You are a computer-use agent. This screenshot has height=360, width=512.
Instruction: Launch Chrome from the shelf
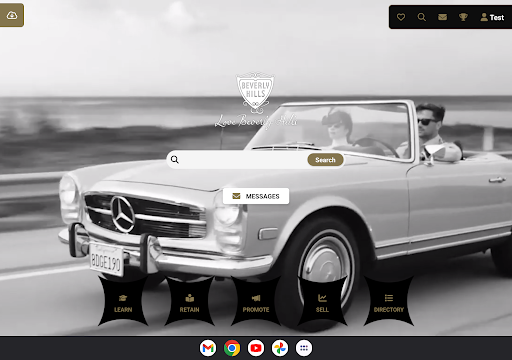coord(232,348)
